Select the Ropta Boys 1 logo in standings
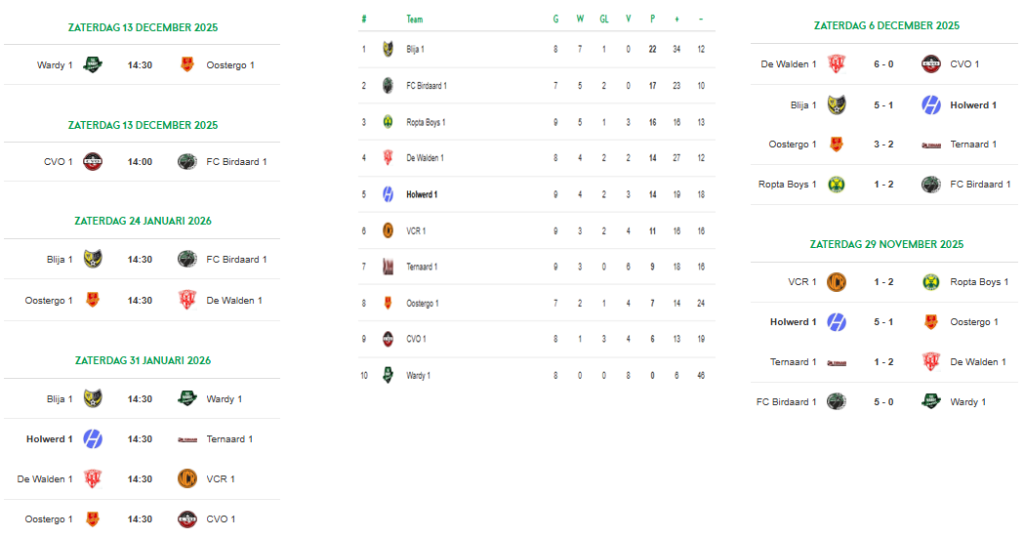Screen dimensions: 1024x538 tap(388, 122)
